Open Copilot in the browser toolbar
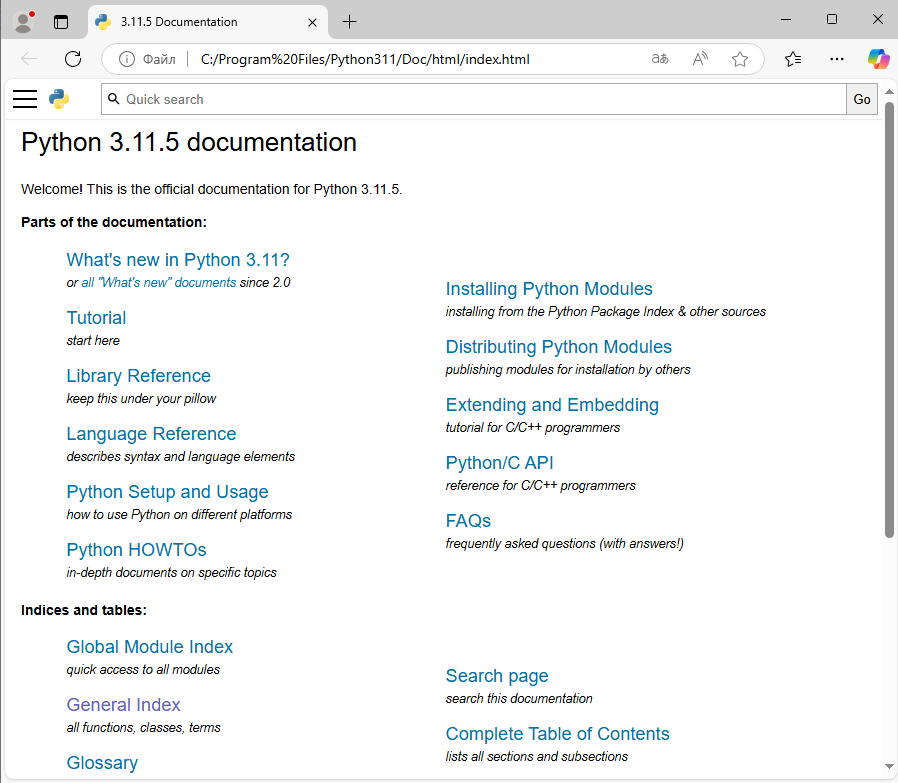Screen dimensions: 898x783 (x=878, y=59)
